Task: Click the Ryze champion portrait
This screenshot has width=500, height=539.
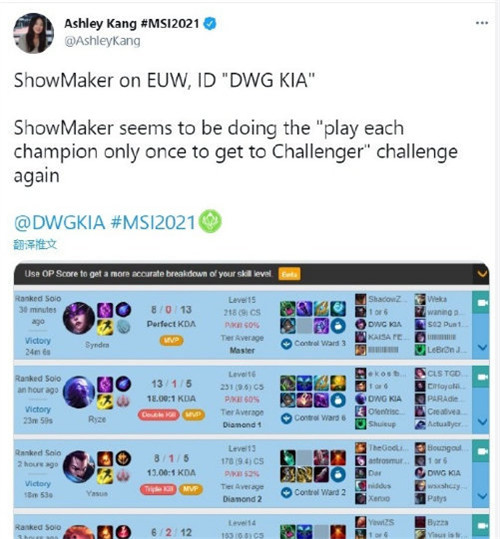Action: 79,392
